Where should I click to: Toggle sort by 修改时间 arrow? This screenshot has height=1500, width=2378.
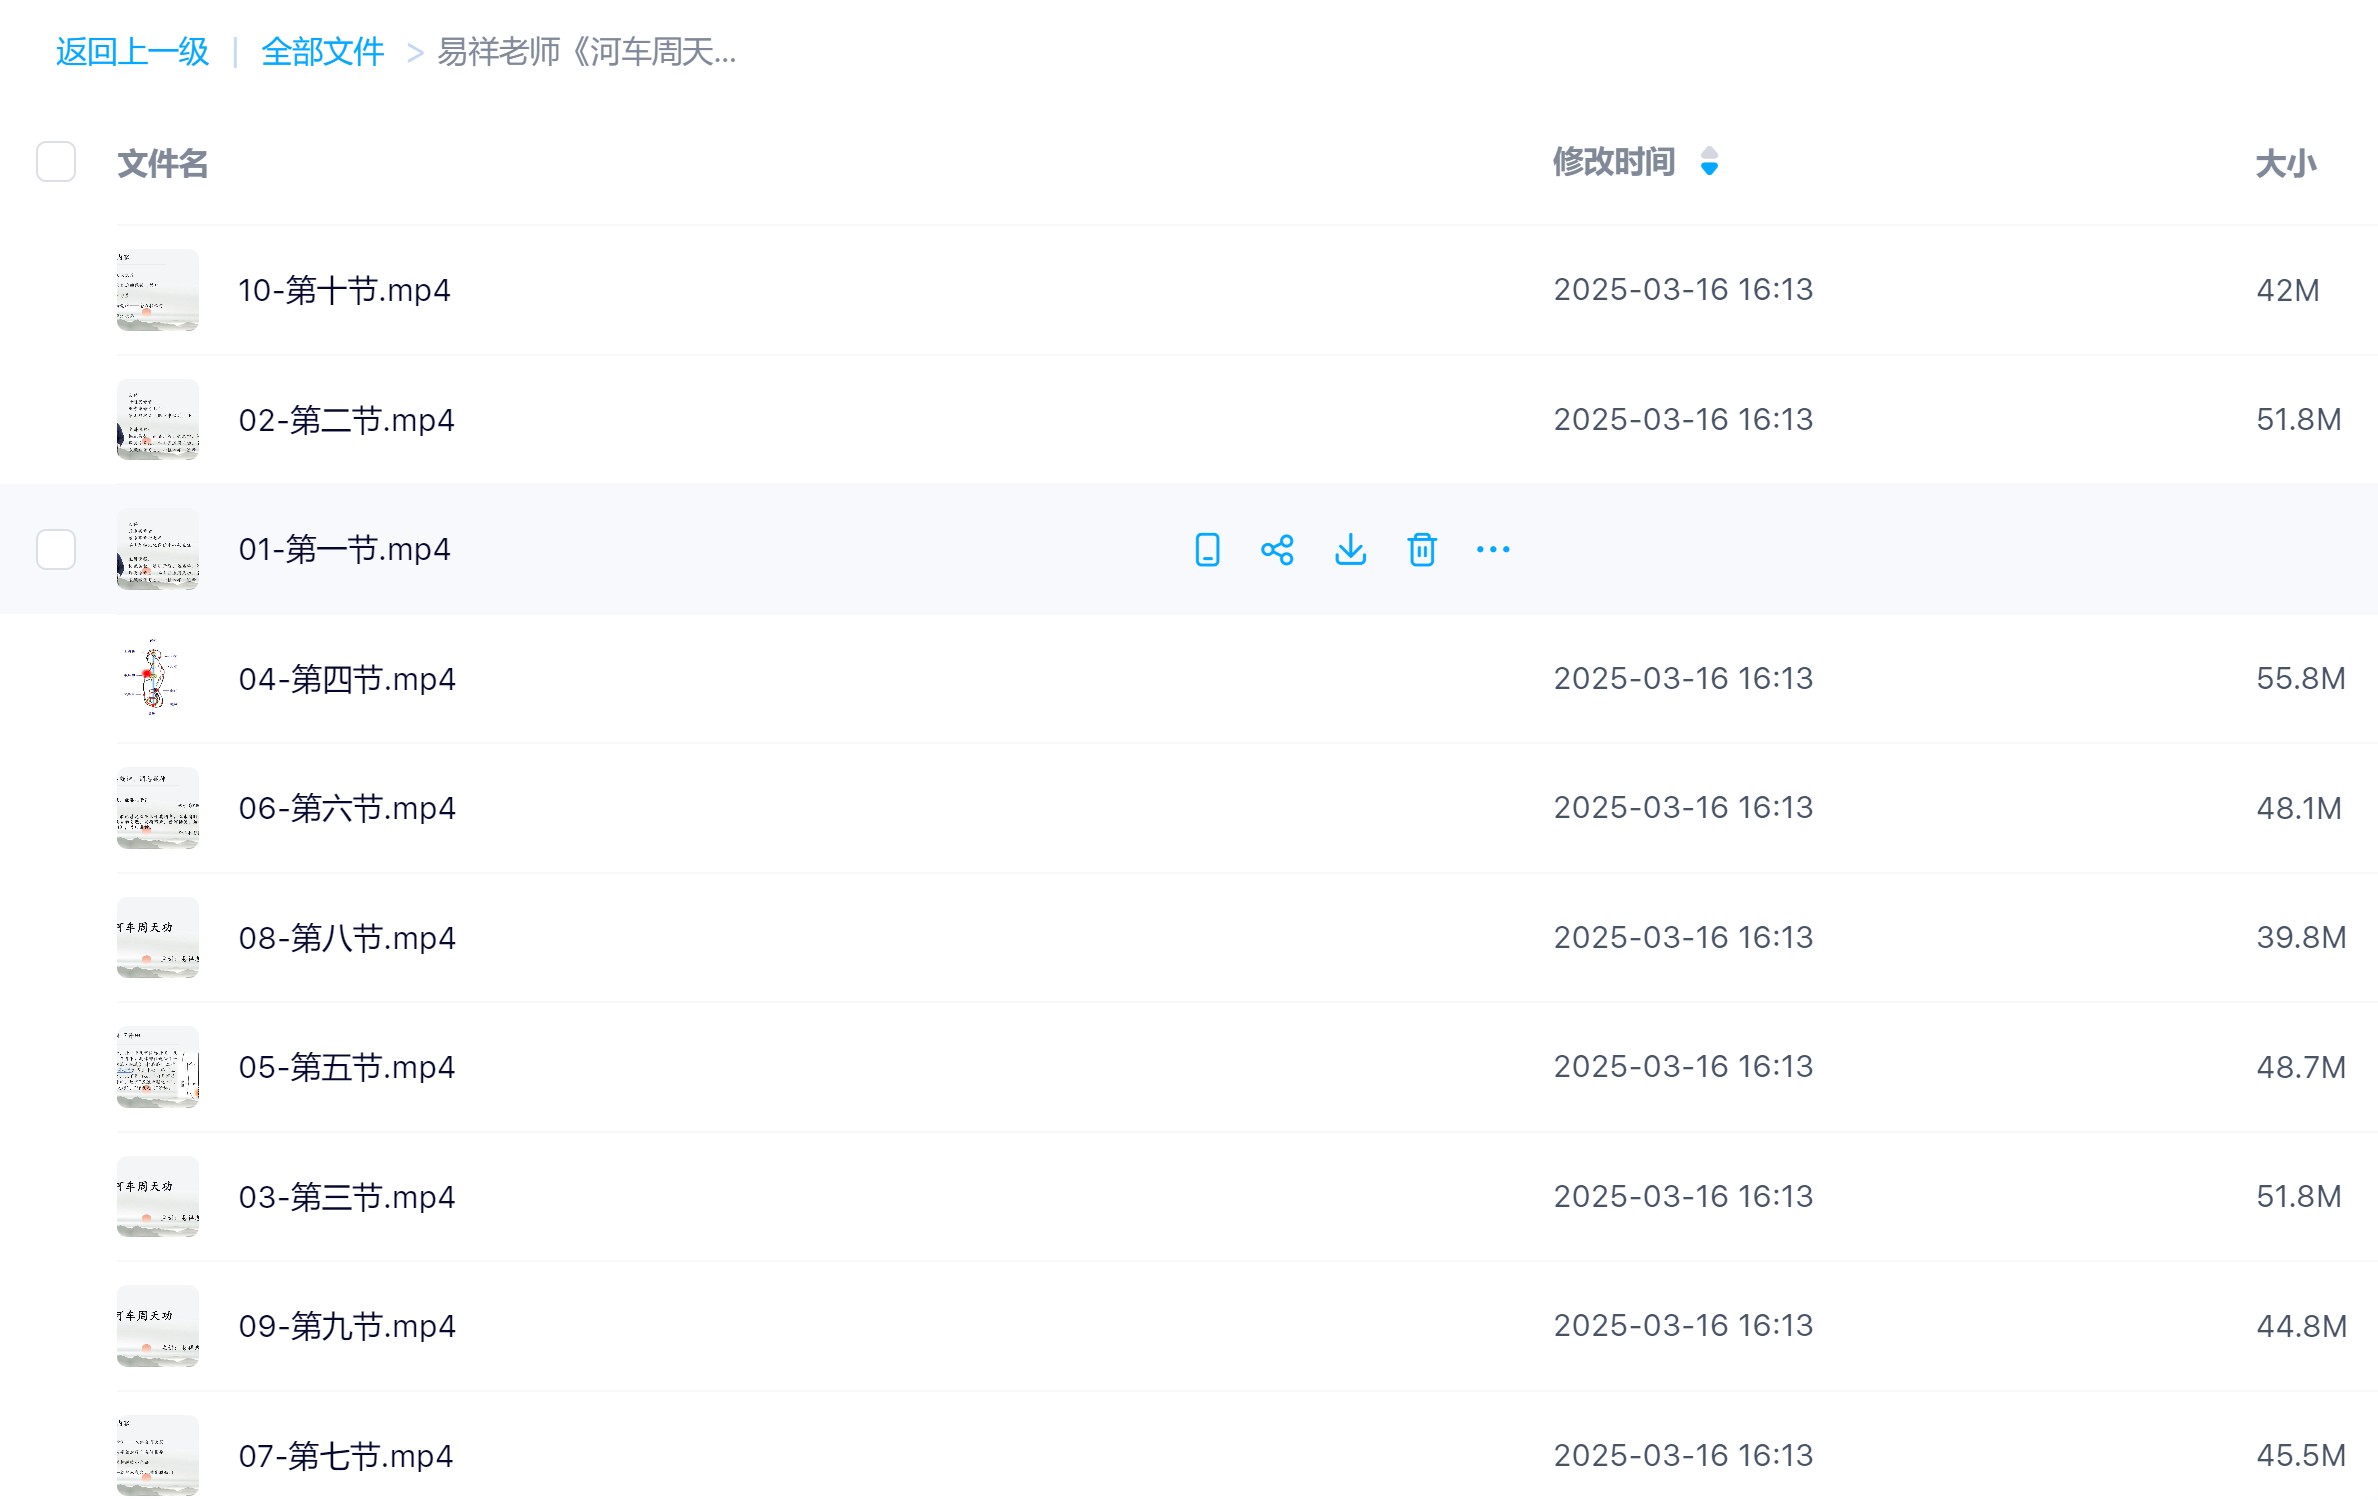click(x=1709, y=162)
